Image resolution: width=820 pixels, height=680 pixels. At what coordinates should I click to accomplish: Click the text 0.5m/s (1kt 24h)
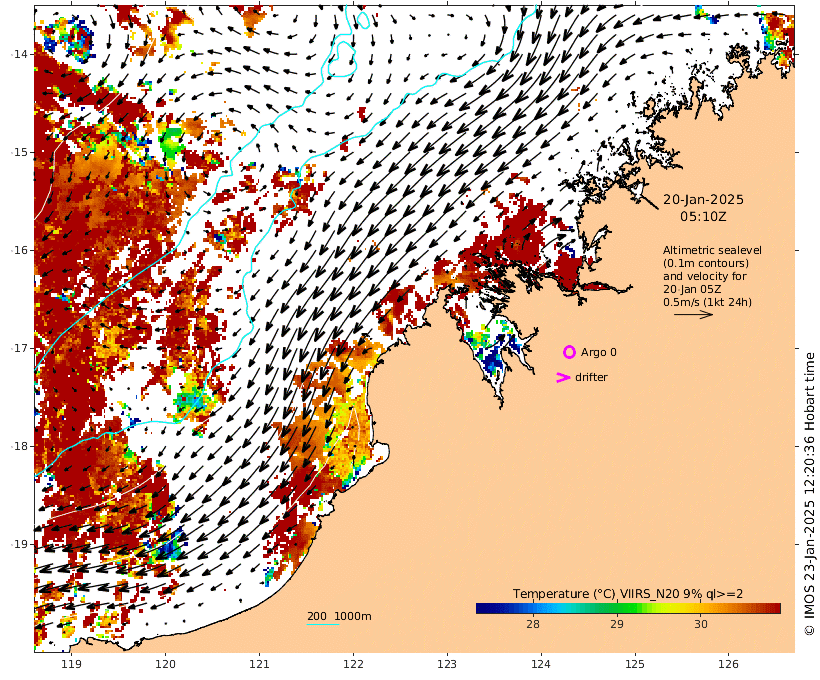(708, 302)
